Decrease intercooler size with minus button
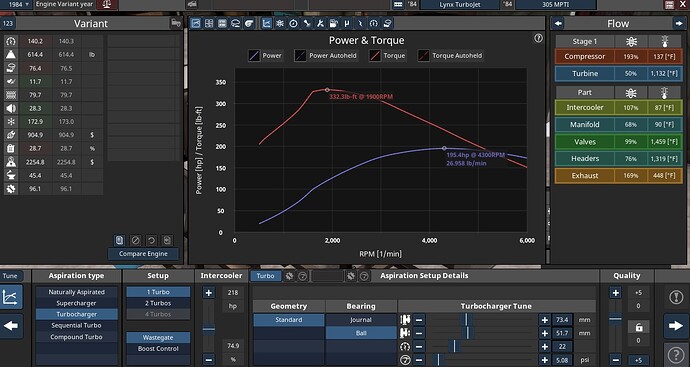This screenshot has height=367, width=690. 209,359
